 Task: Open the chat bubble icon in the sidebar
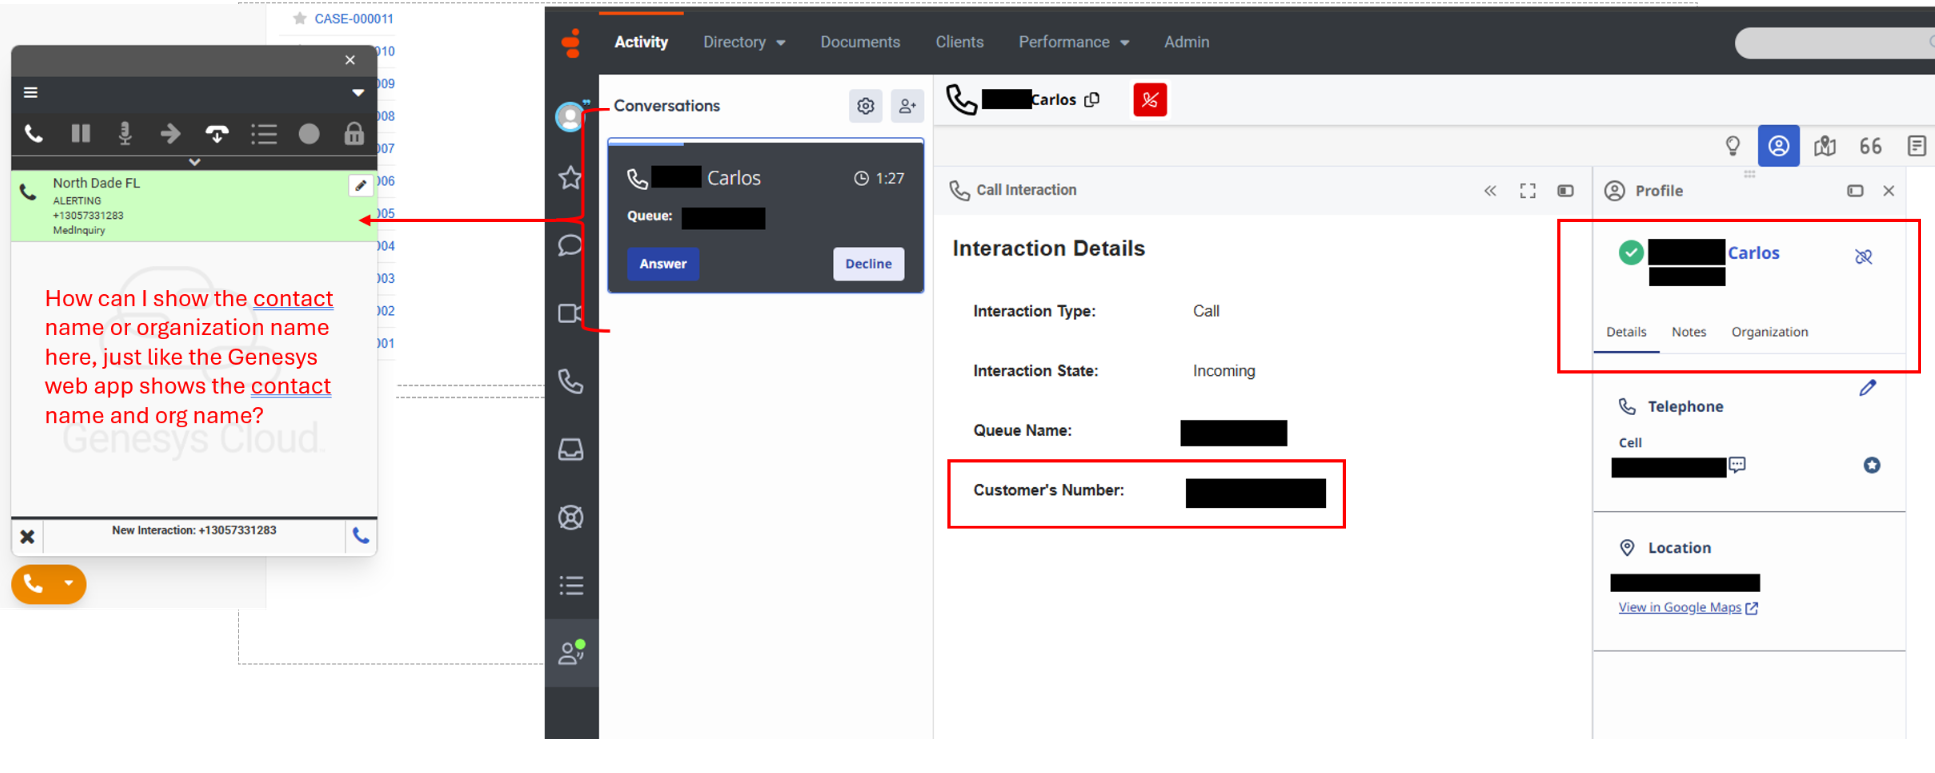pos(570,245)
